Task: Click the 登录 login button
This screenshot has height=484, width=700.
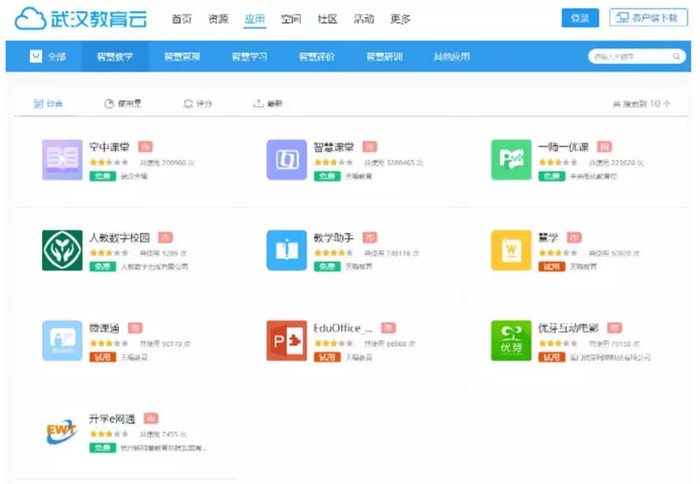Action: (580, 18)
